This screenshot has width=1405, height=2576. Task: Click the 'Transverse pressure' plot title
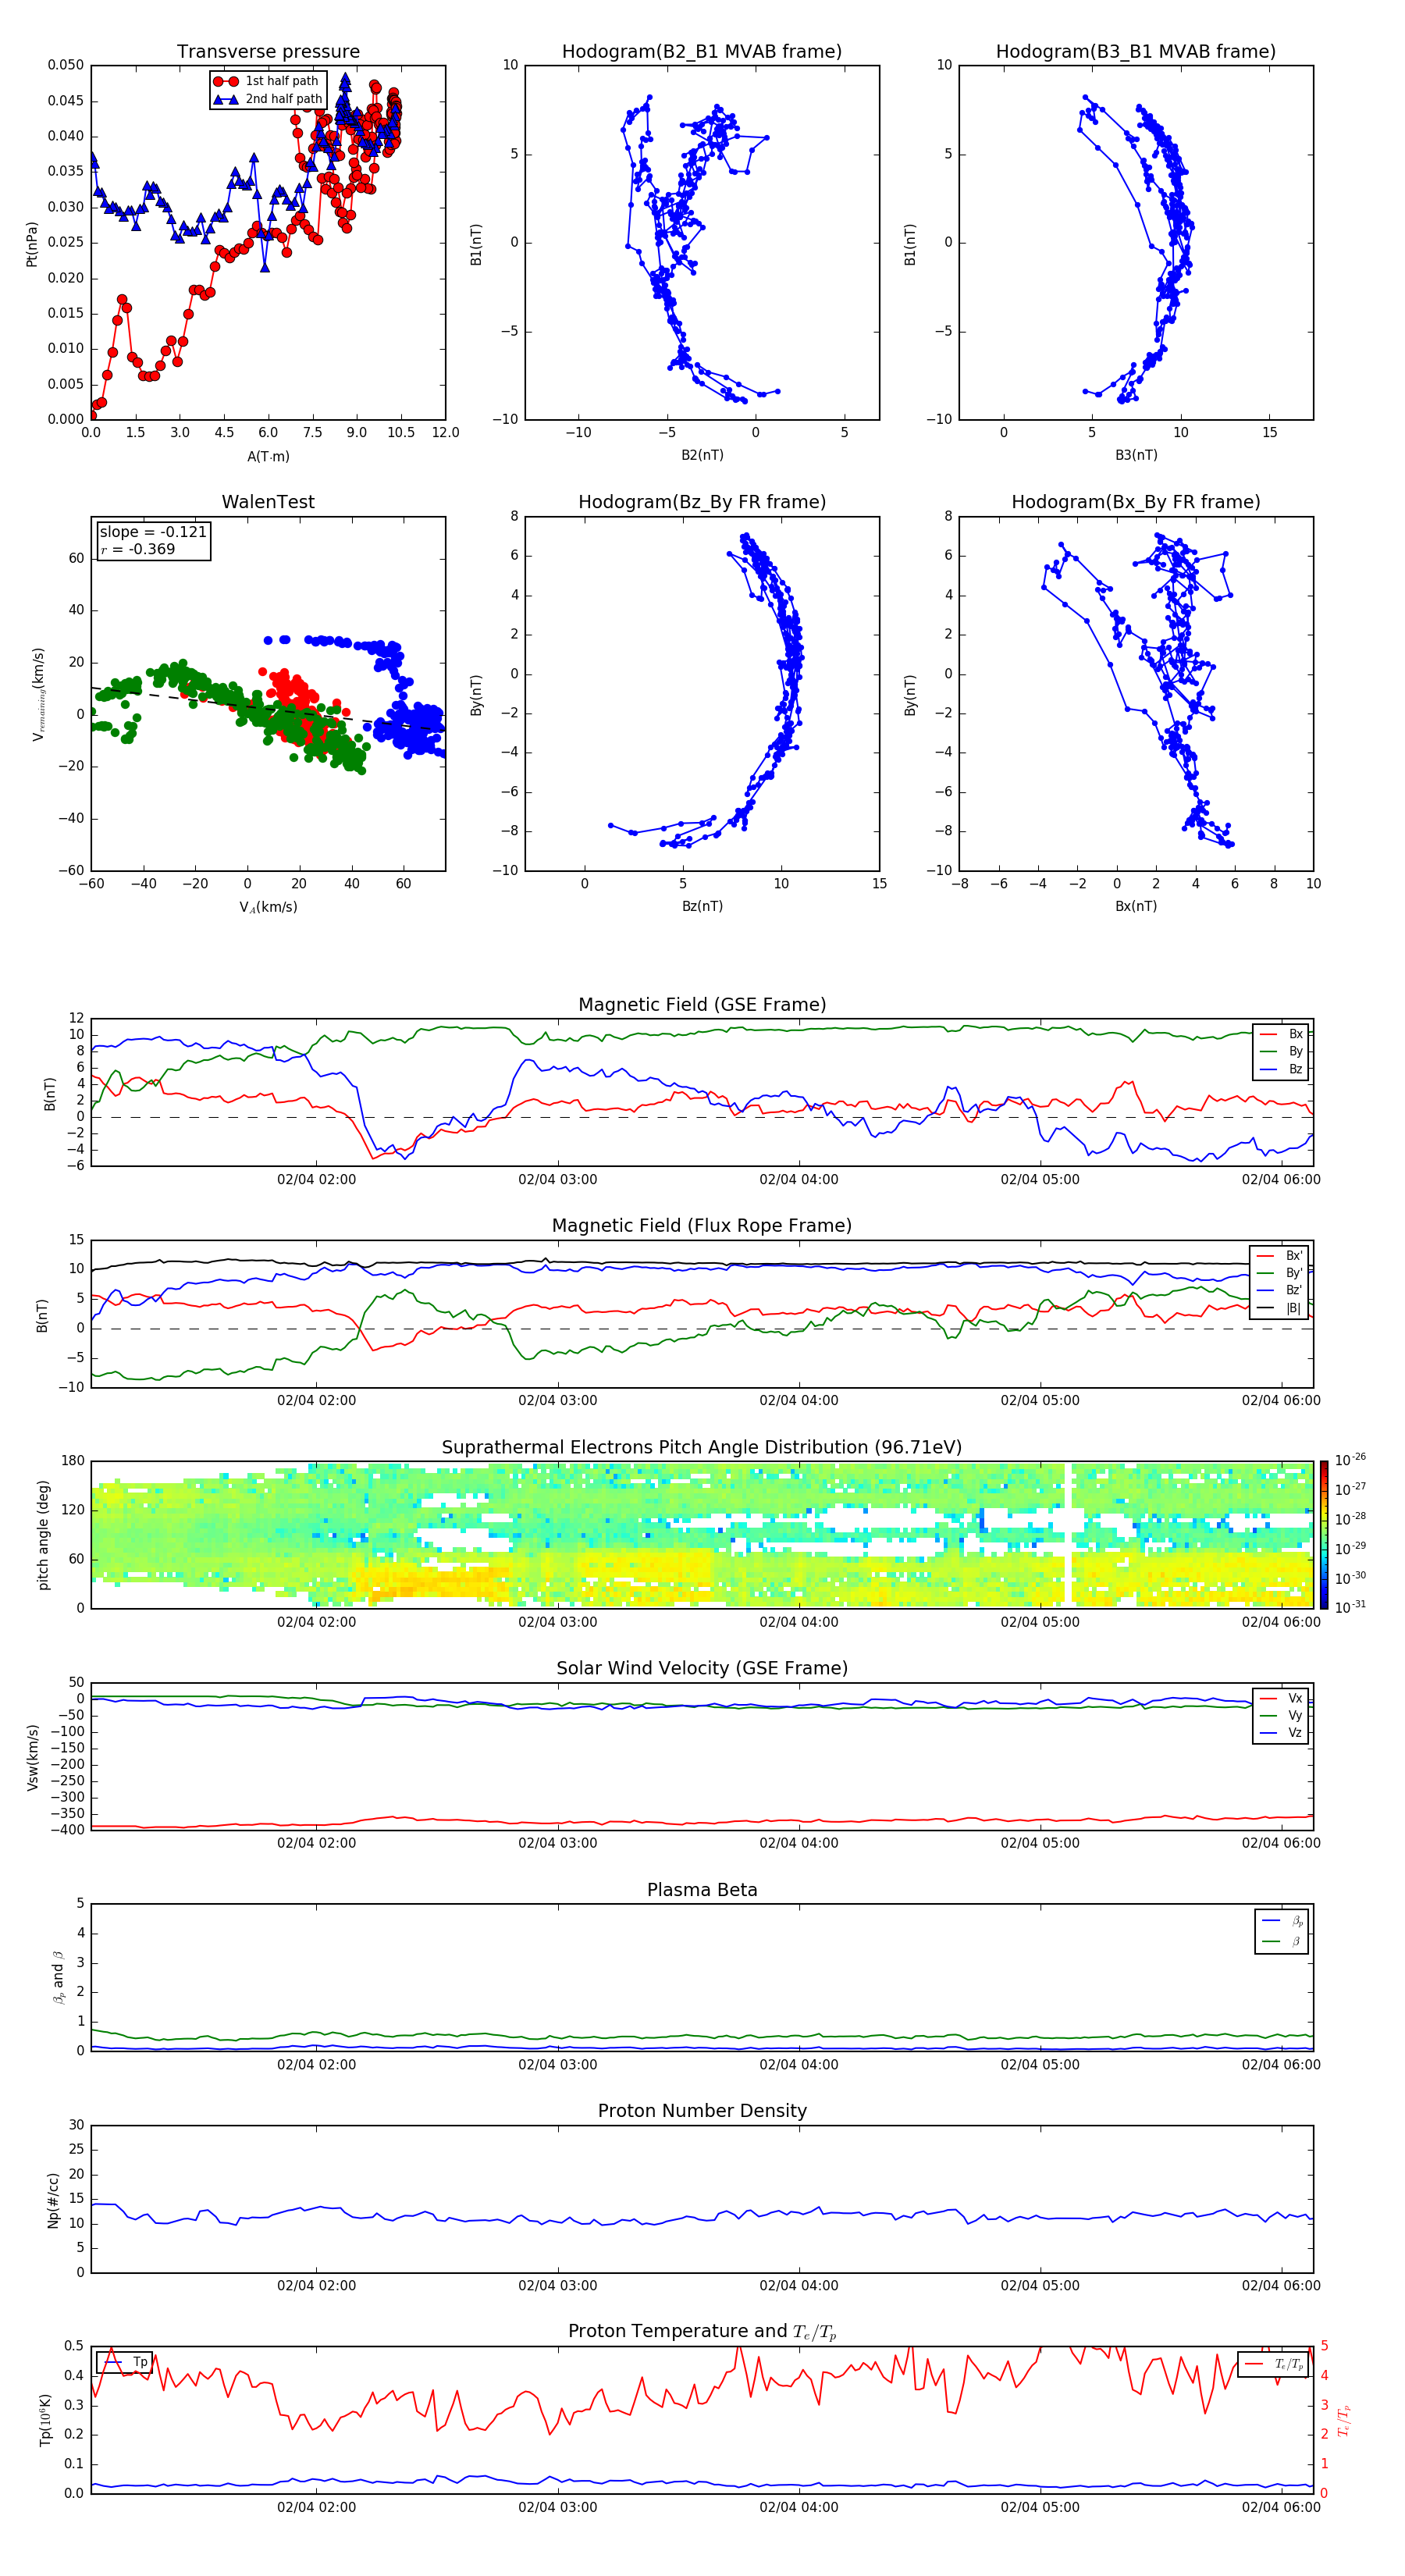268,51
